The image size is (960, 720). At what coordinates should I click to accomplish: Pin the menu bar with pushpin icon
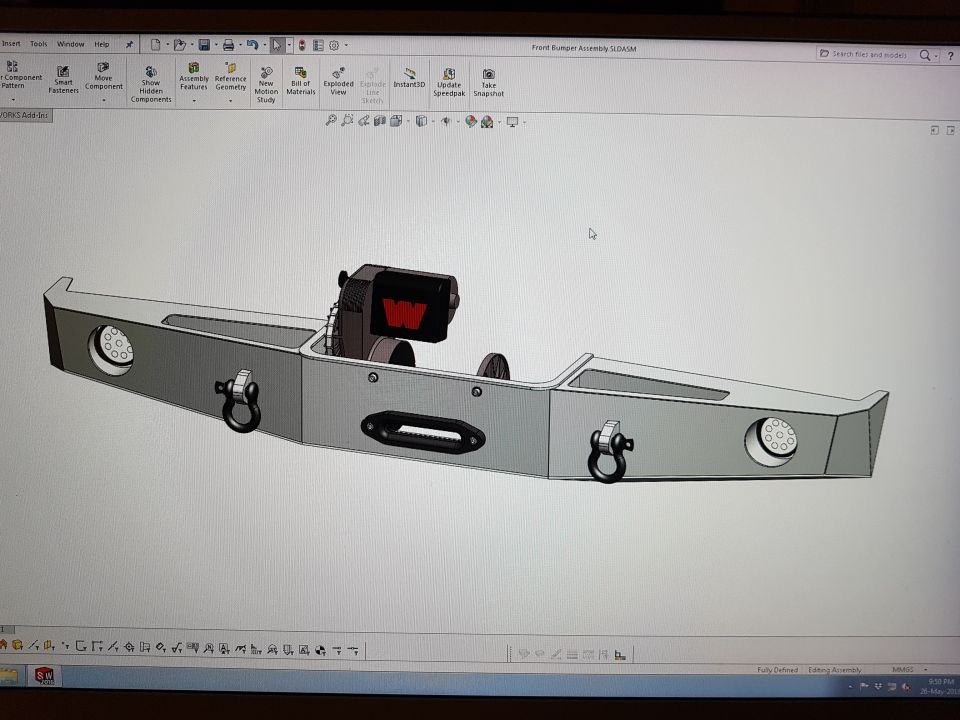point(129,44)
